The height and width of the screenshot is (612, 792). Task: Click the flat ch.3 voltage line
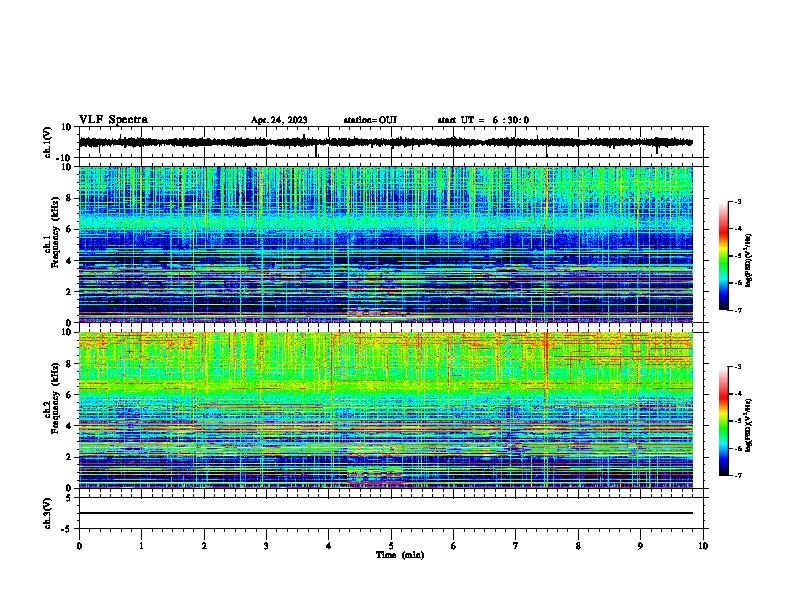(x=385, y=513)
